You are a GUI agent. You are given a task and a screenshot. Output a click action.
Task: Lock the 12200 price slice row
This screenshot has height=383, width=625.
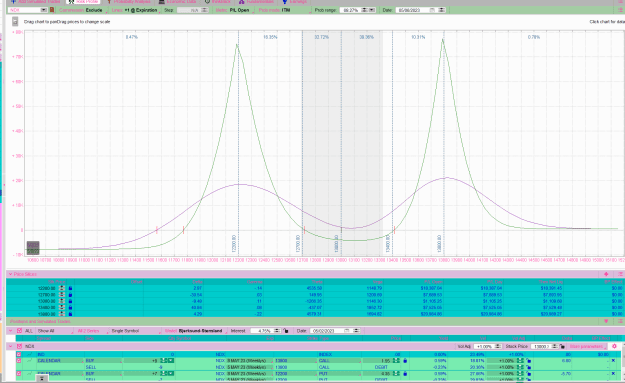[71, 288]
